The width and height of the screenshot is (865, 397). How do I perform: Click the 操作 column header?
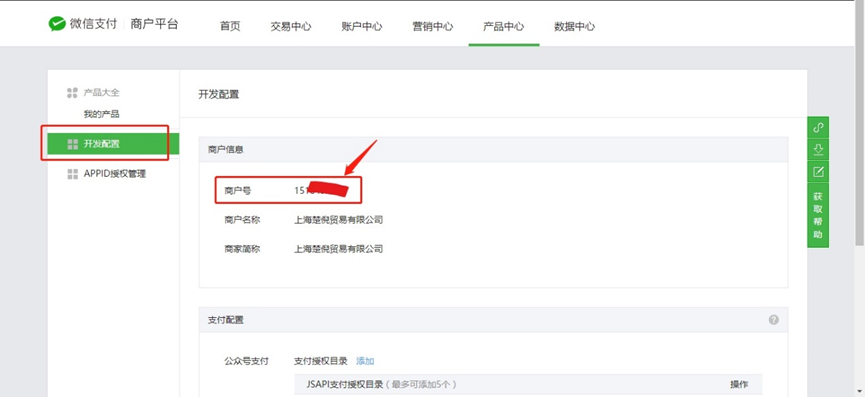point(739,384)
